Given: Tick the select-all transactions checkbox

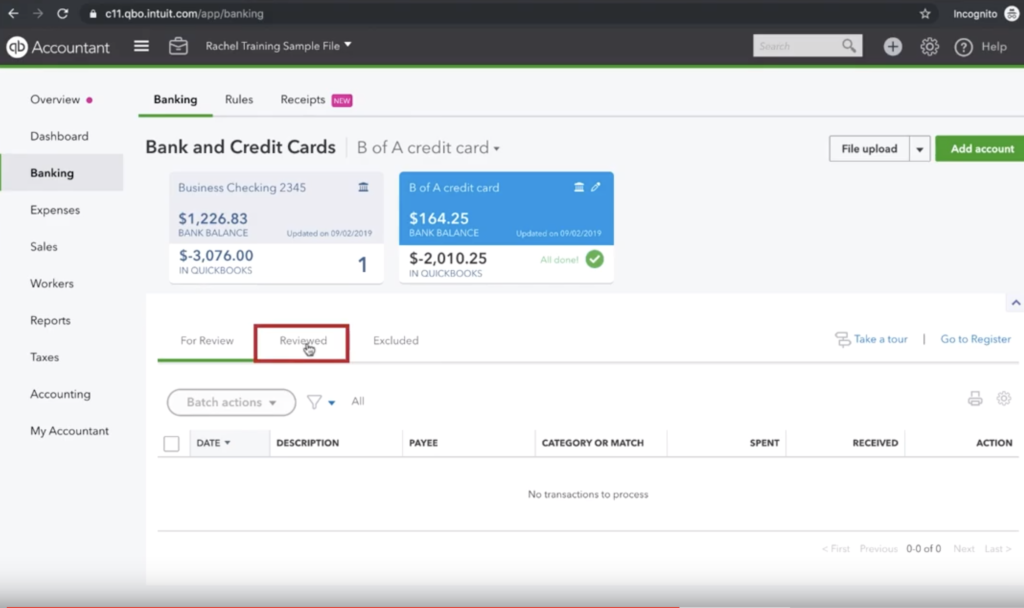Looking at the screenshot, I should pyautogui.click(x=171, y=443).
